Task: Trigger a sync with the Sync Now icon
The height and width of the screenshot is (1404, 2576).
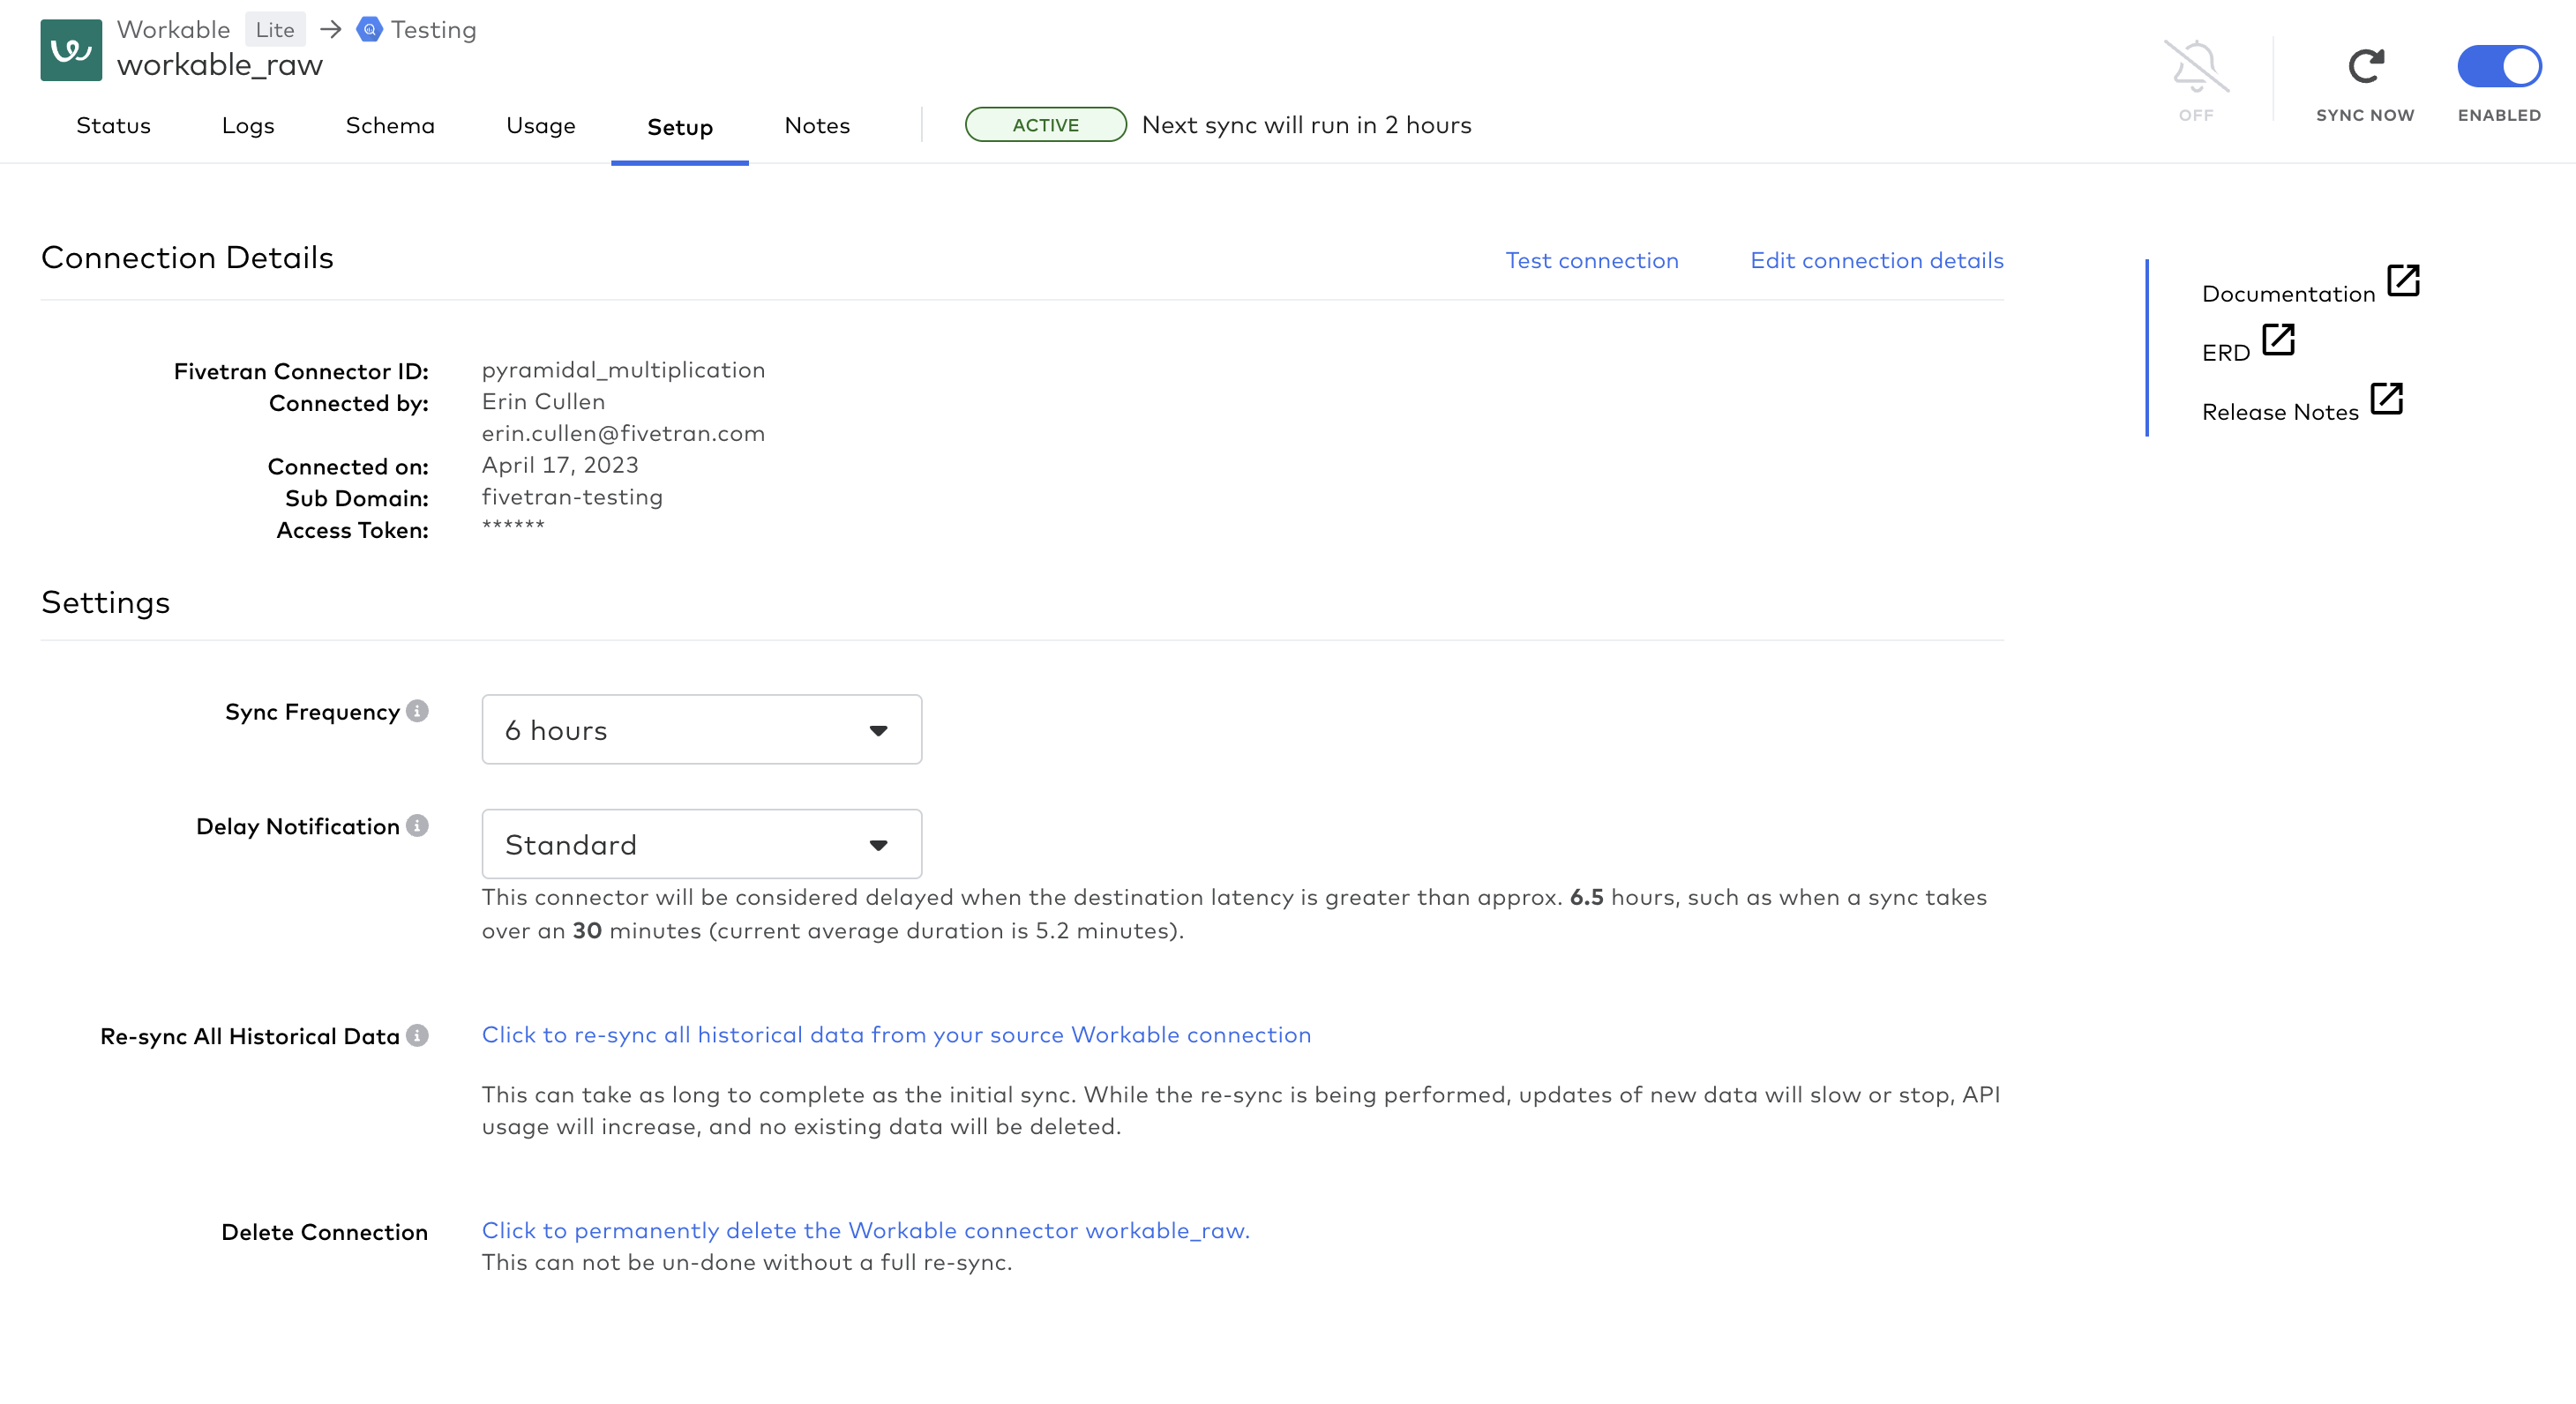Action: [x=2363, y=66]
